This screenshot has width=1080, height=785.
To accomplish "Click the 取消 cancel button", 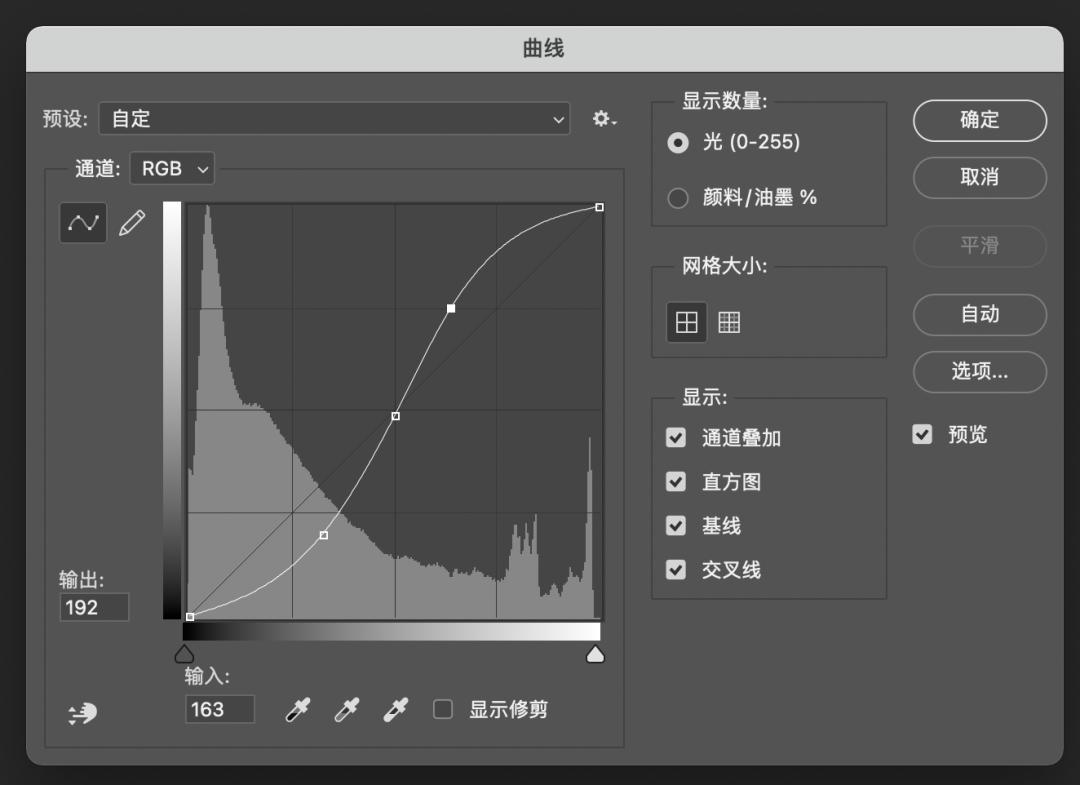I will [979, 178].
